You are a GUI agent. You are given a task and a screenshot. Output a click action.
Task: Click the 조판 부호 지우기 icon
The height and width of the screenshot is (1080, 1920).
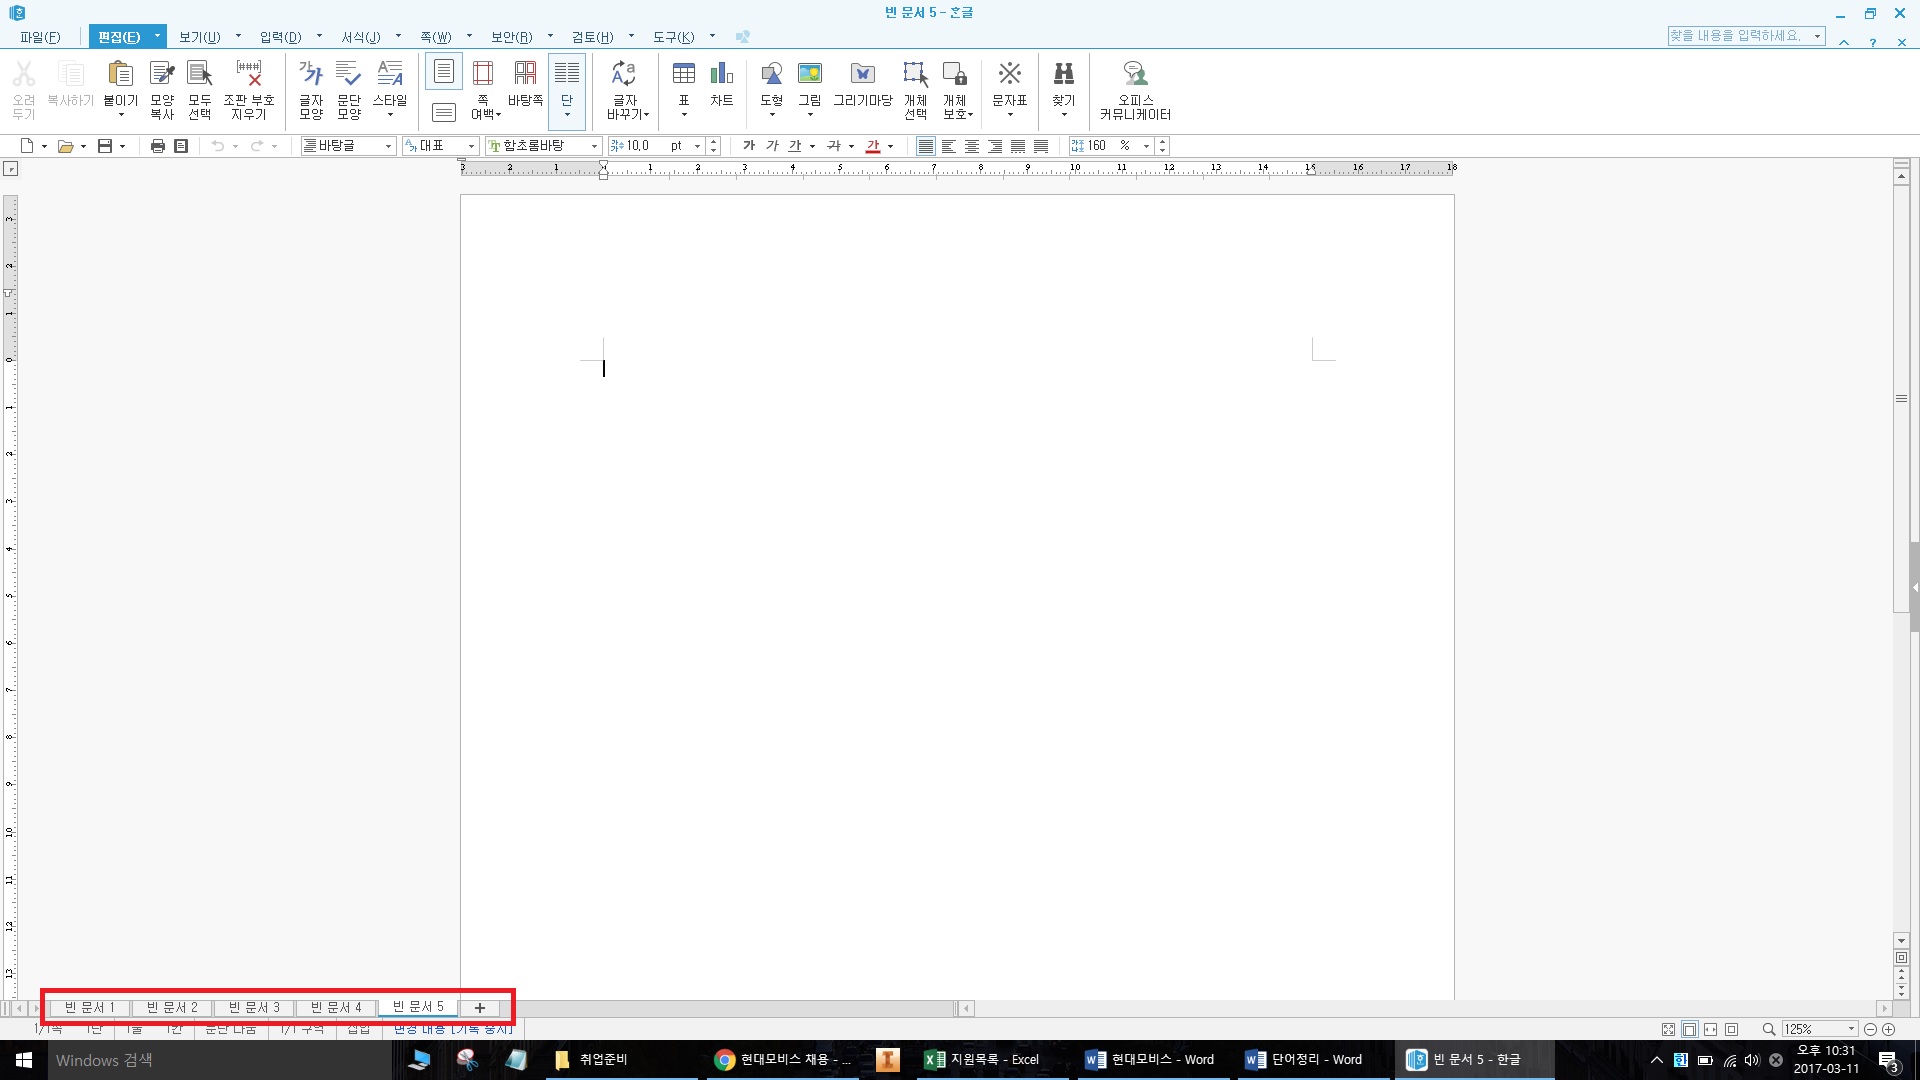coord(248,74)
